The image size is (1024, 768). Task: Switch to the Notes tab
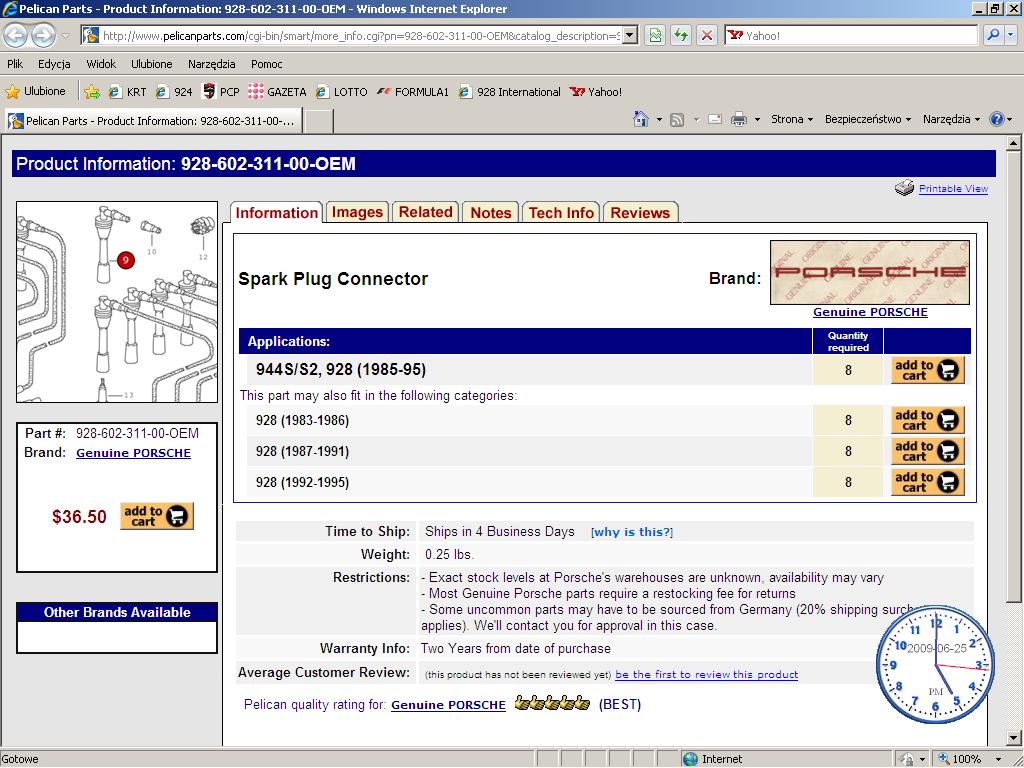click(490, 212)
